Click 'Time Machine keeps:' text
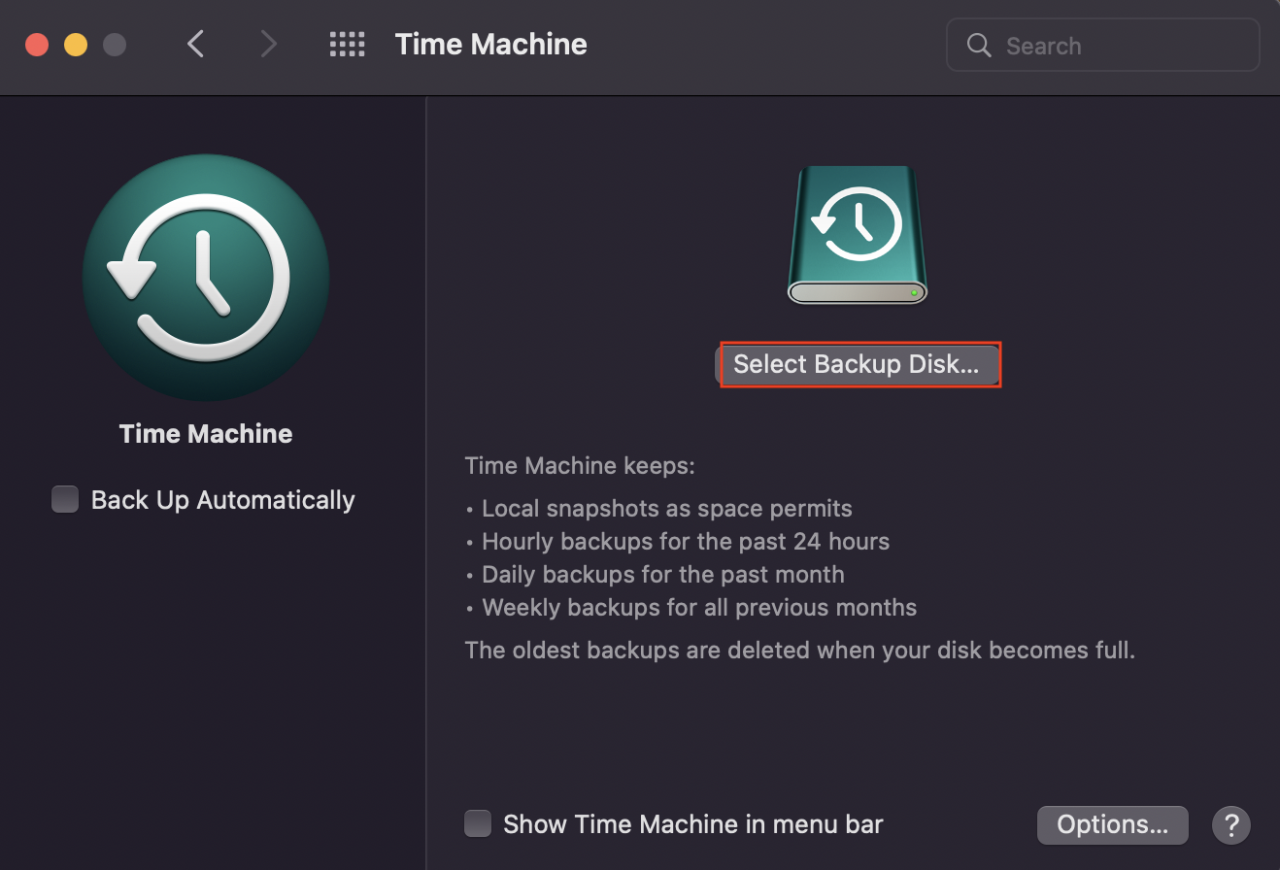 pos(580,466)
